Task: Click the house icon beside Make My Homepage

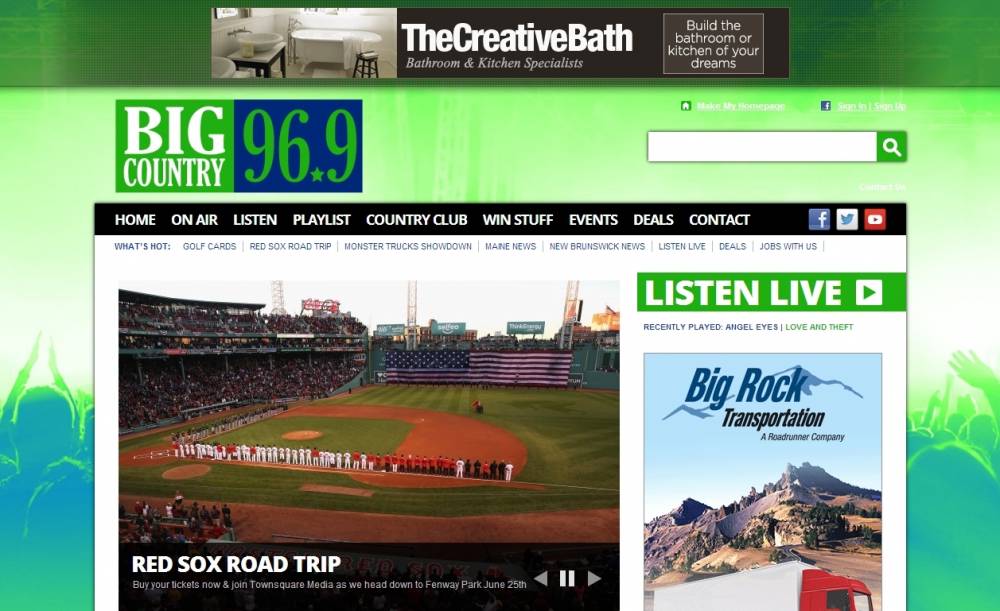Action: click(686, 106)
